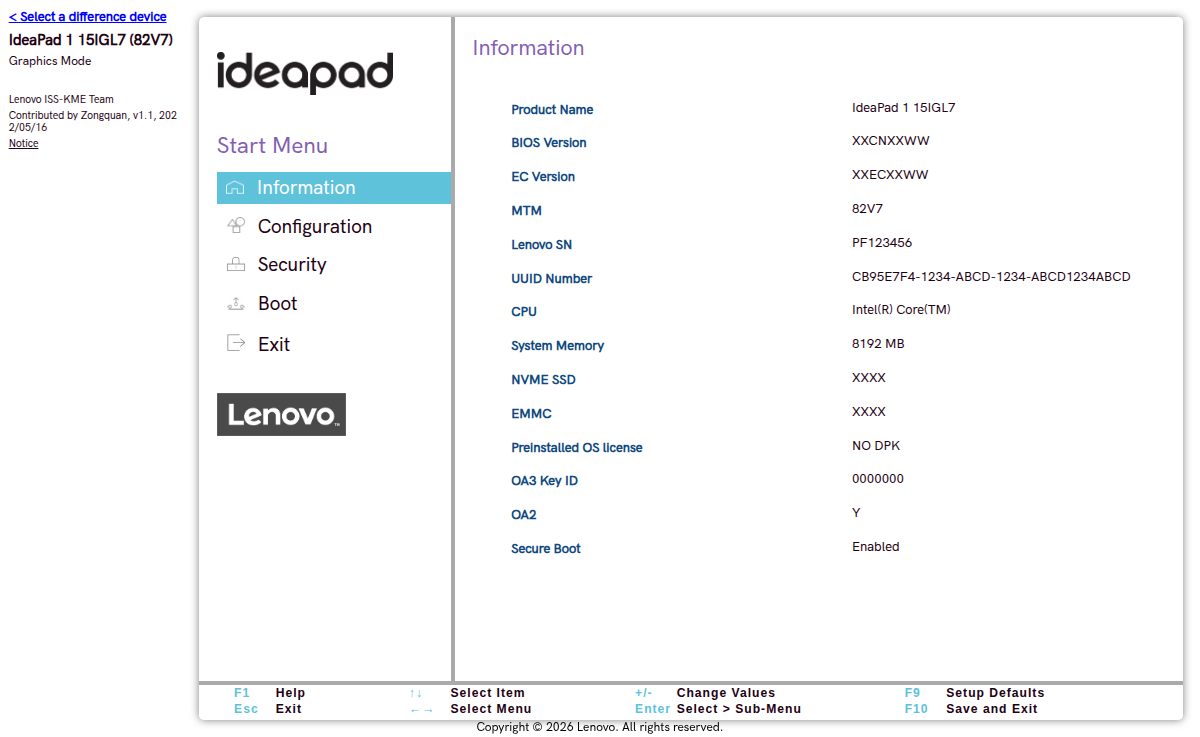The height and width of the screenshot is (737, 1200).
Task: Click the Lenovo SN label
Action: pos(542,245)
